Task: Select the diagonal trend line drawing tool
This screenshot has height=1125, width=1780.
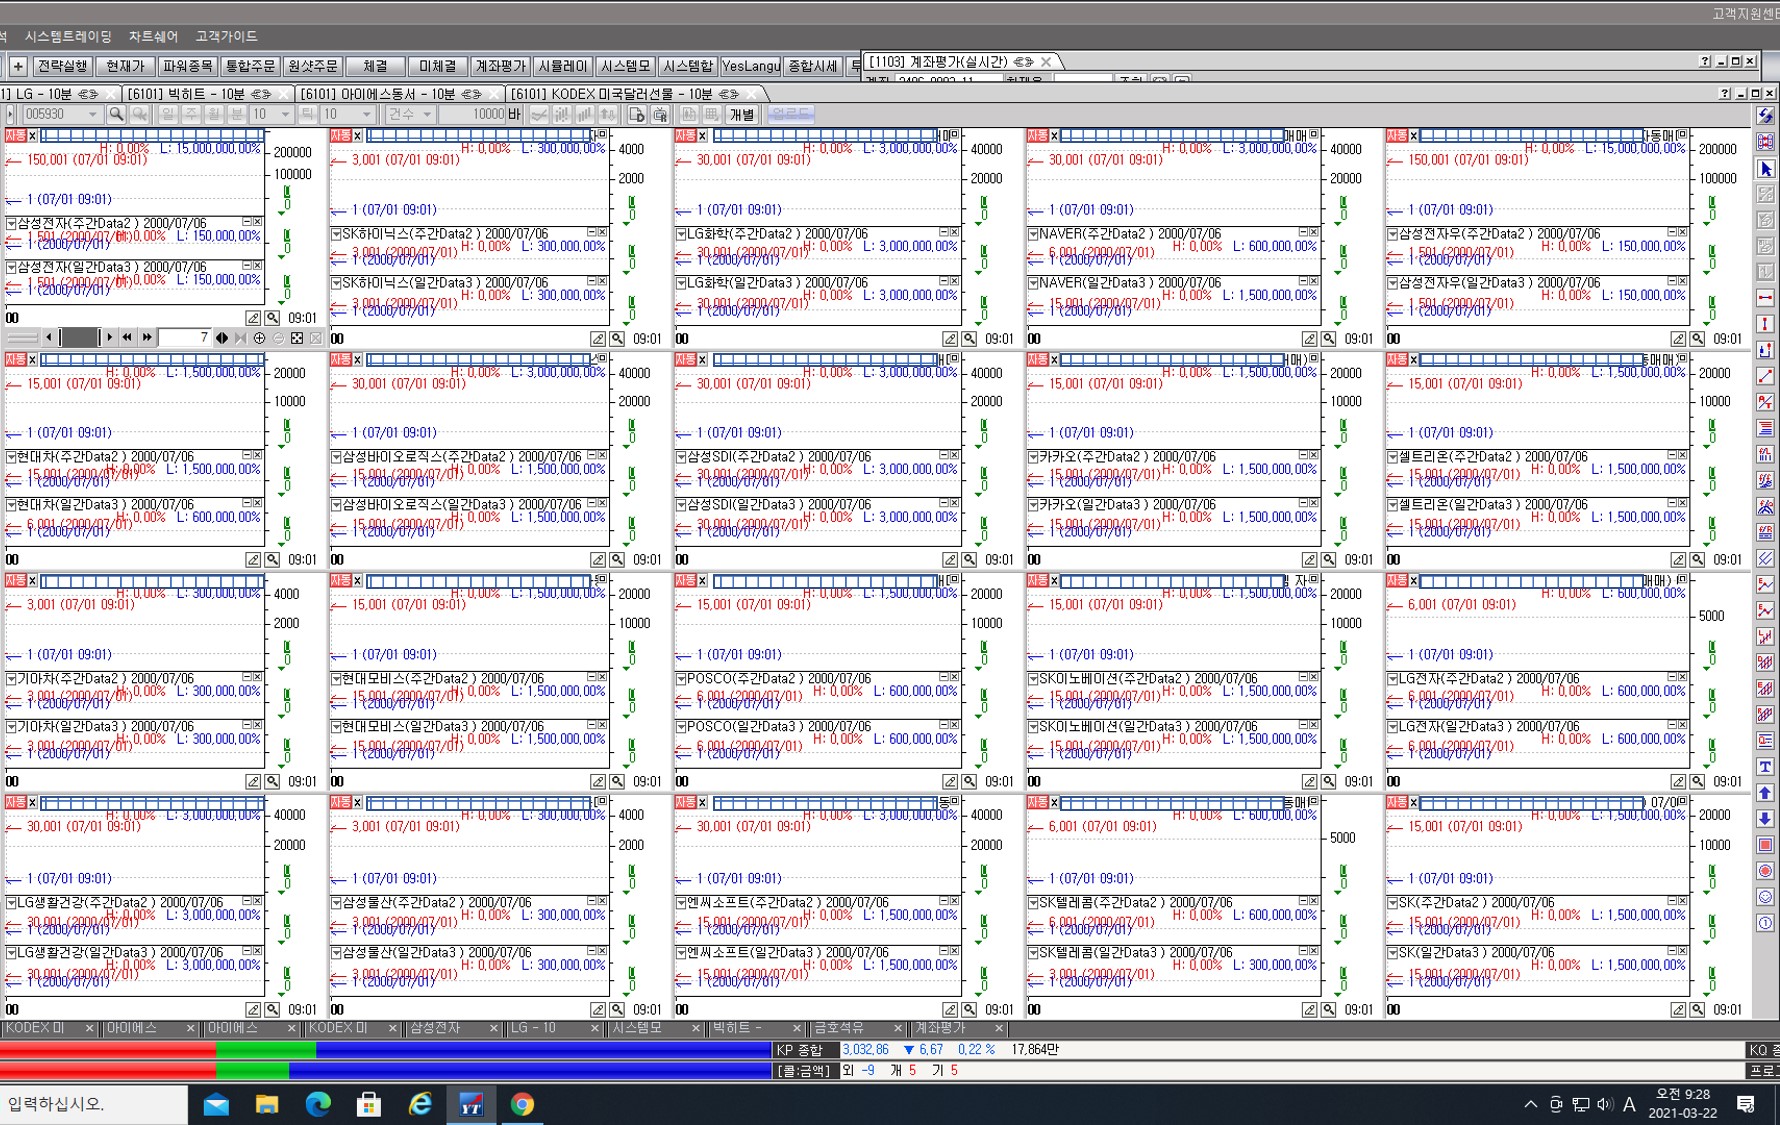Action: 1765,376
